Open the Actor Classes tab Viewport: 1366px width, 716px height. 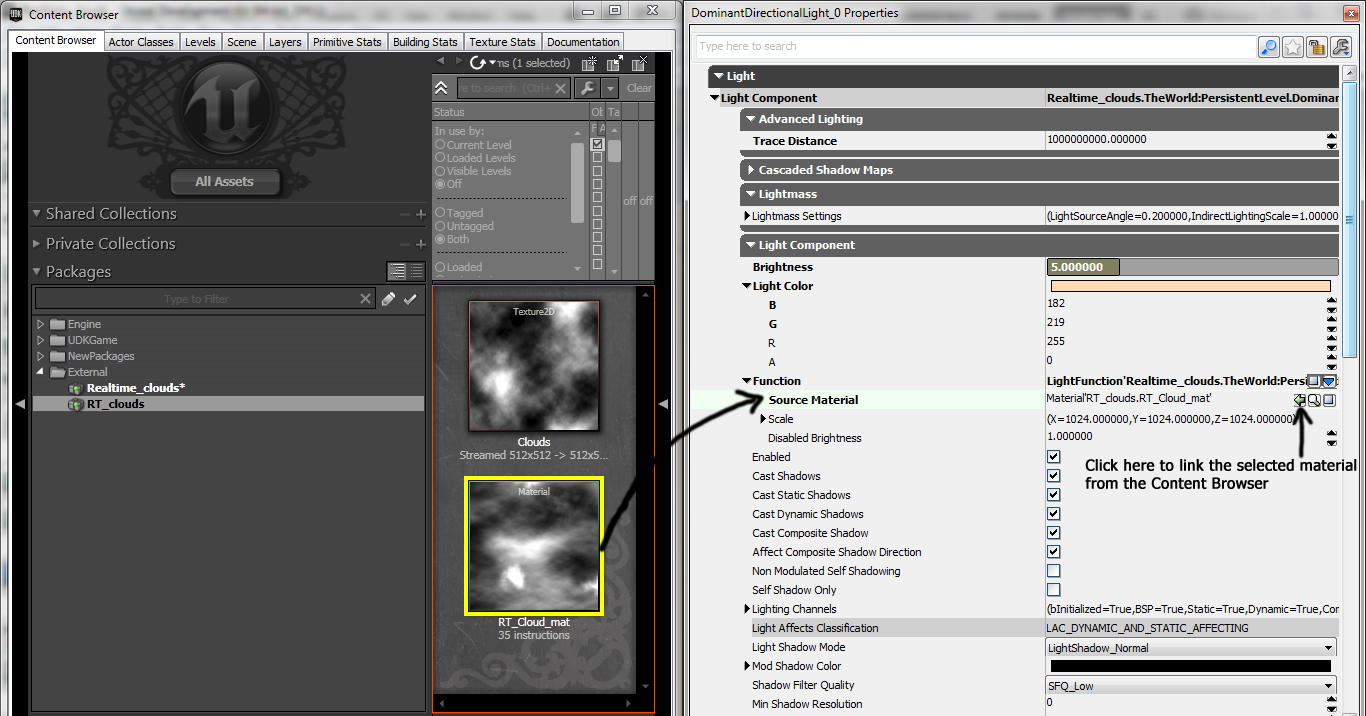tap(141, 41)
